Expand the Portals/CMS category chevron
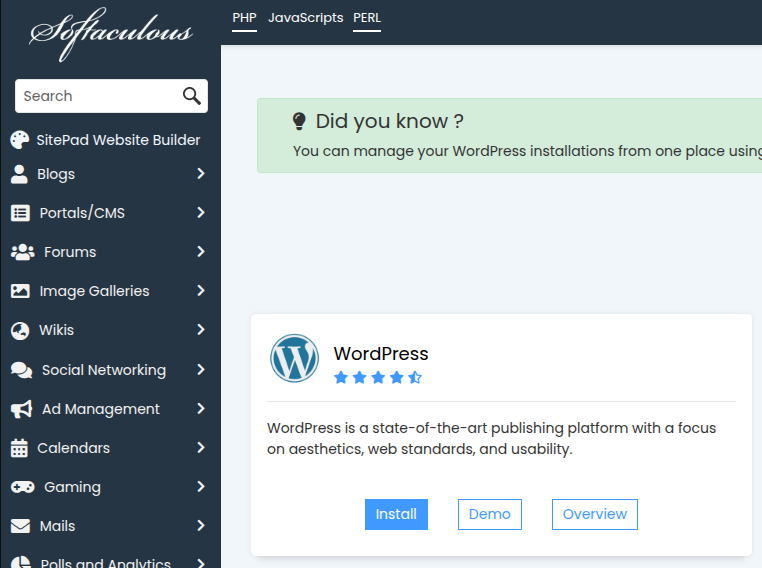This screenshot has width=762, height=568. coord(201,213)
